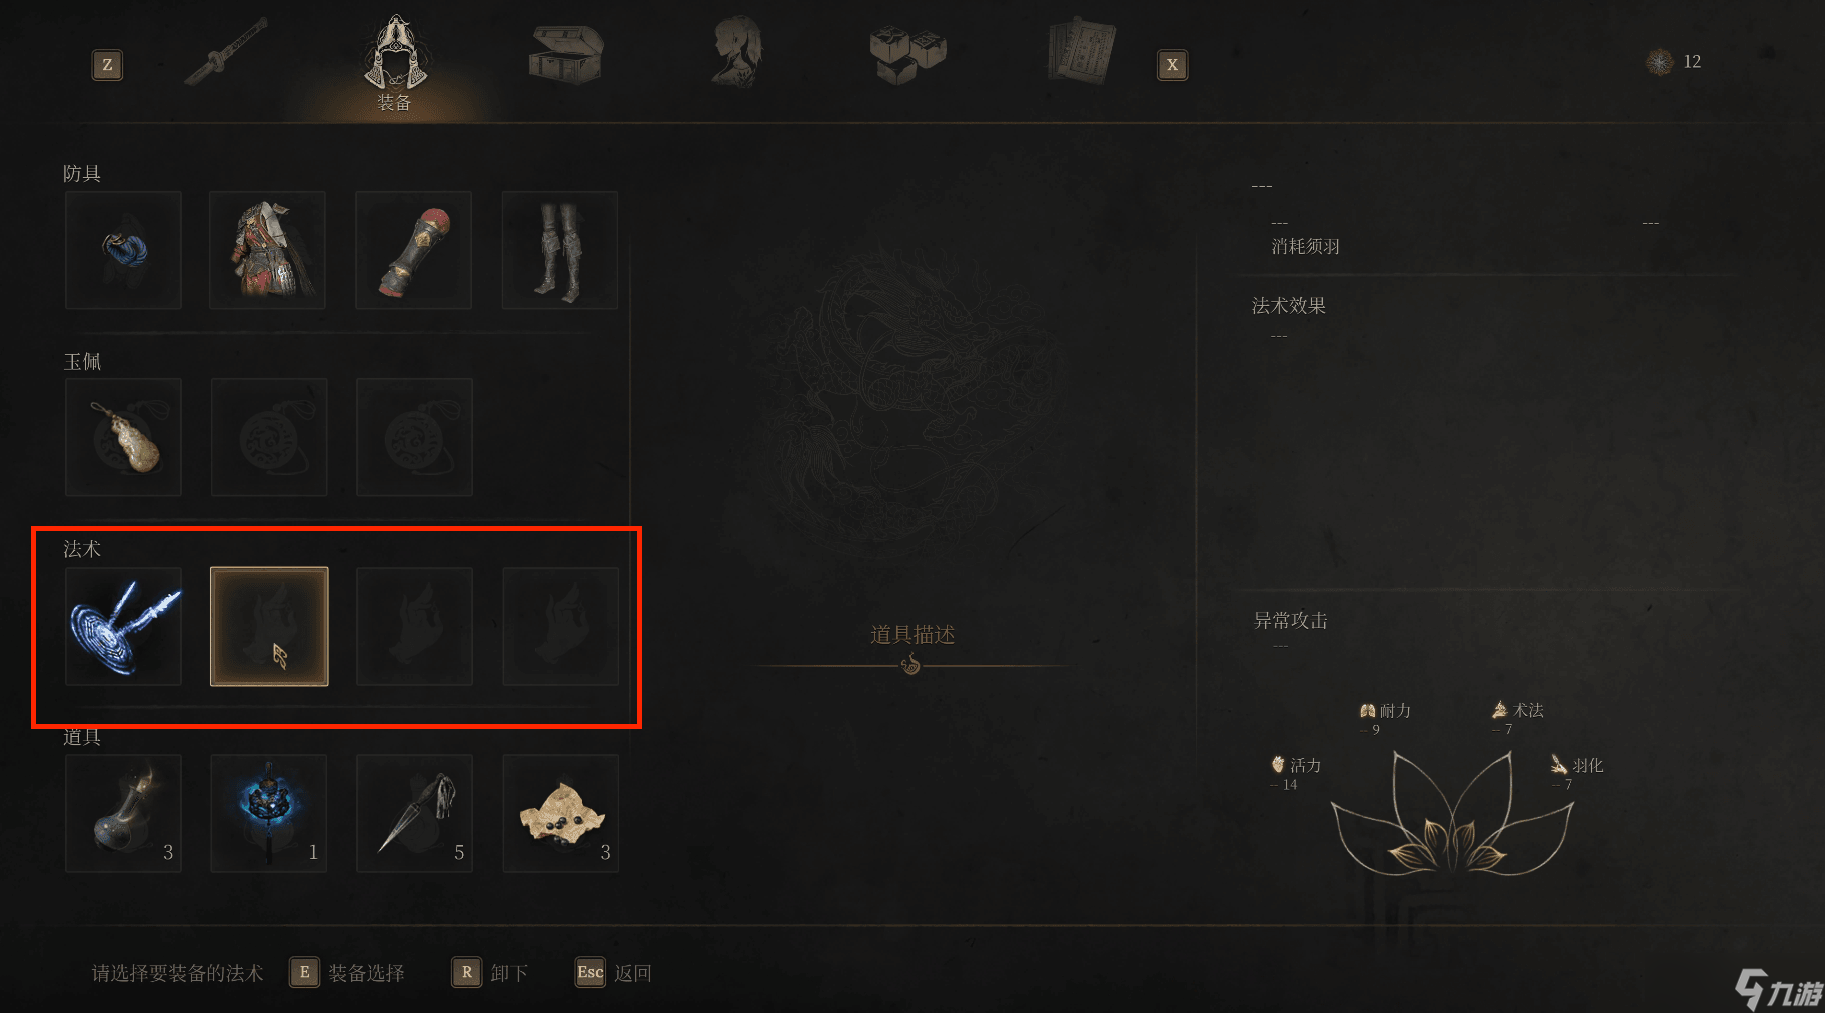
Task: Select the flask item with count 3
Action: (123, 813)
